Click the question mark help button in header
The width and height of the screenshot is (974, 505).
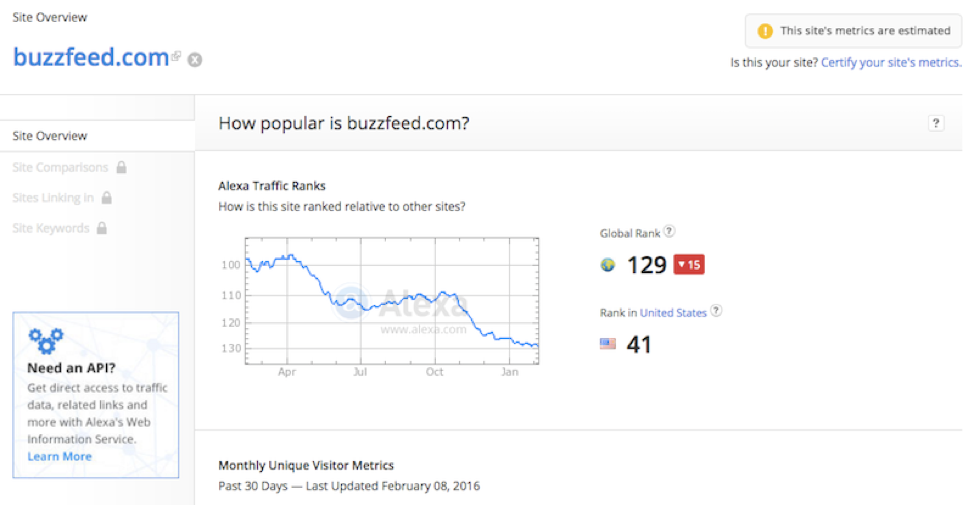[935, 123]
